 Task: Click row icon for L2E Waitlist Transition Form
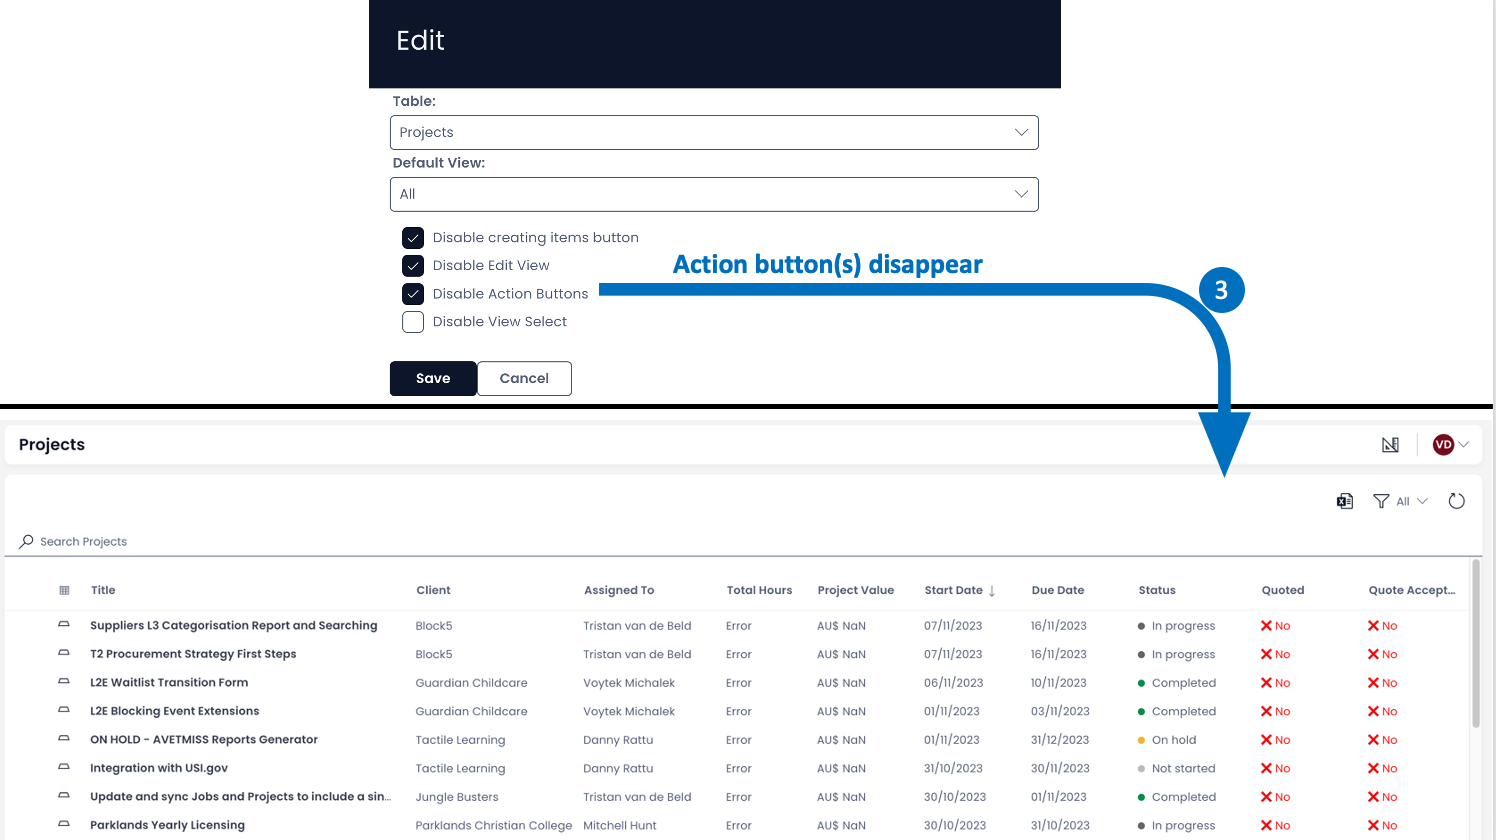64,682
